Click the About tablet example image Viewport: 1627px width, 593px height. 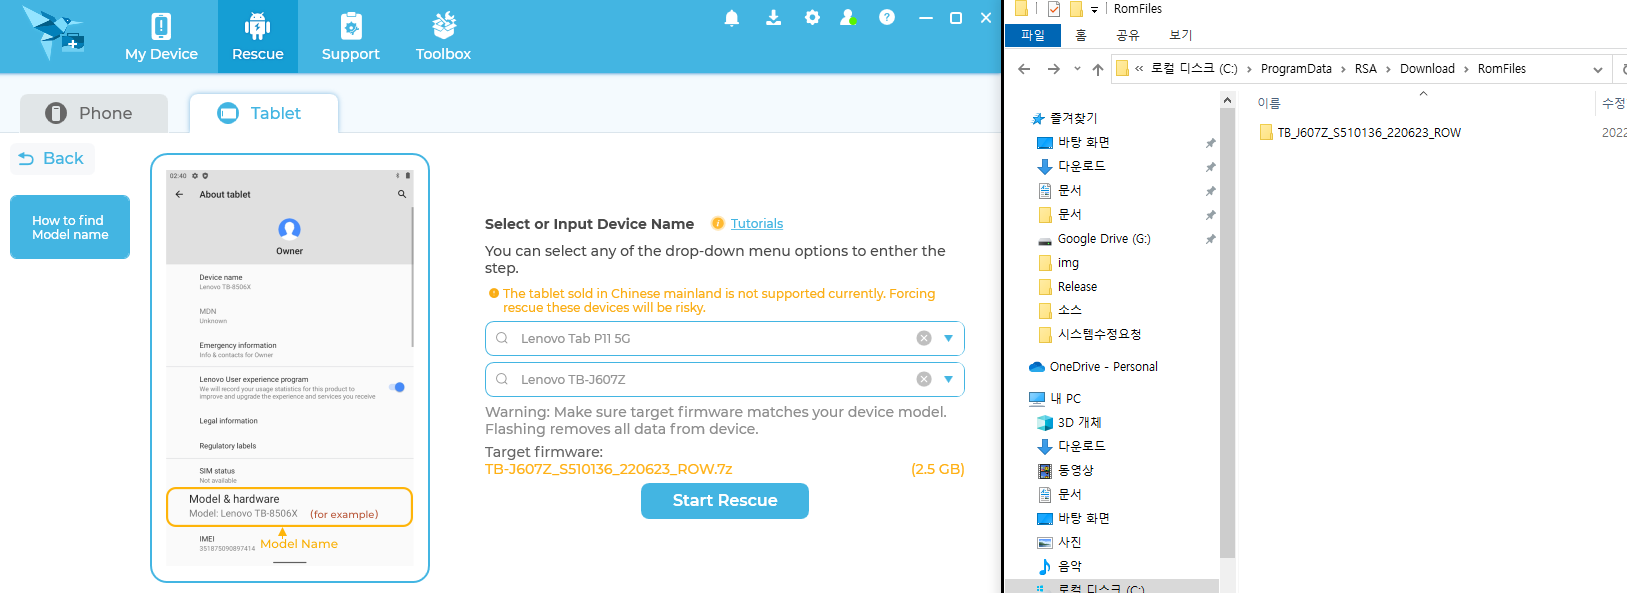click(290, 368)
